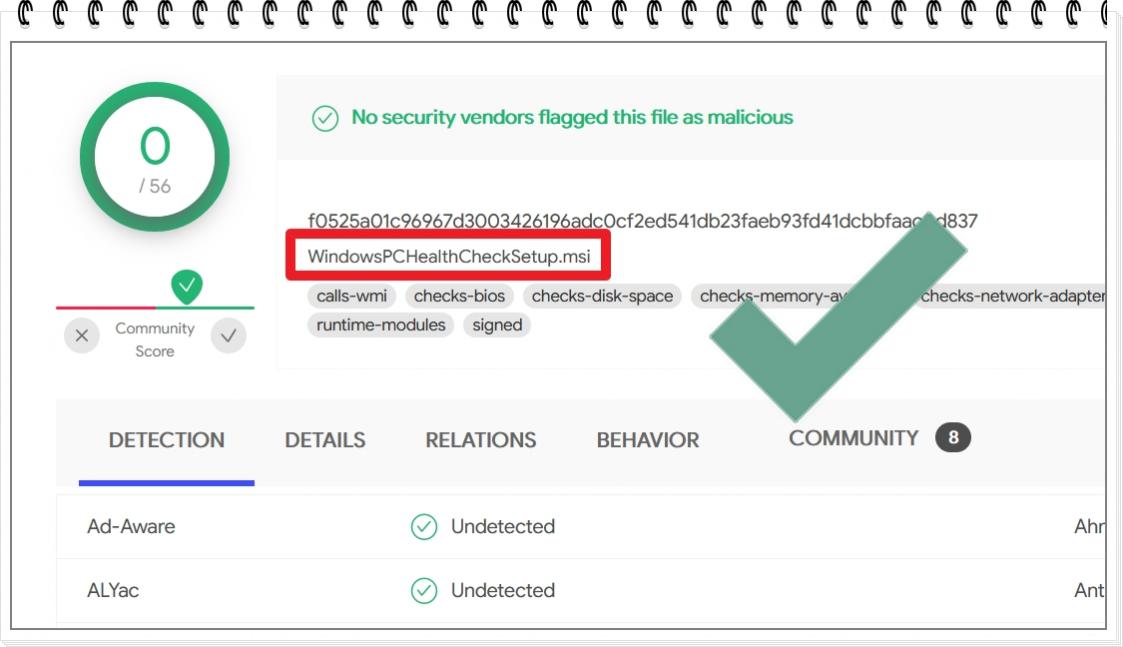Click the Ad-Aware undetected check icon
This screenshot has width=1123, height=647.
click(x=424, y=527)
